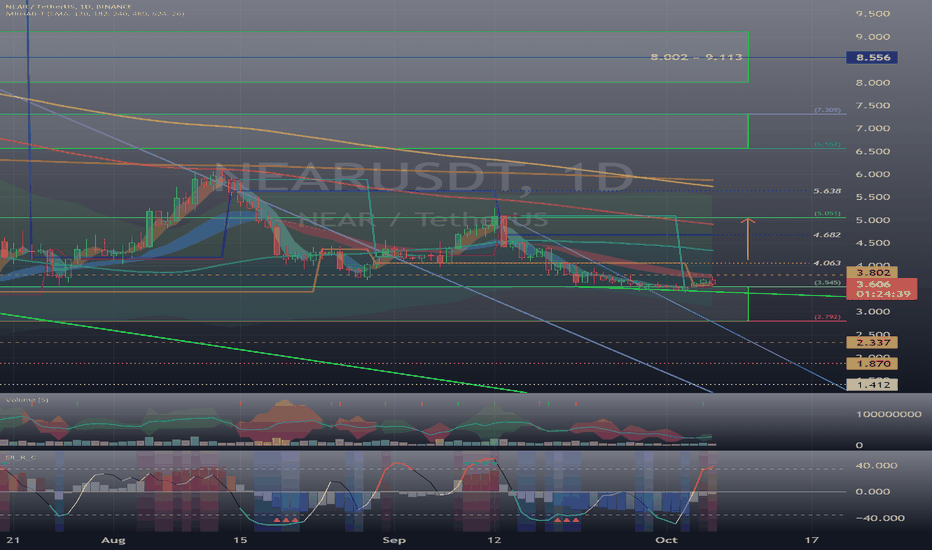The image size is (932, 550).
Task: Click the 3.000 price axis tick
Action: 873,312
